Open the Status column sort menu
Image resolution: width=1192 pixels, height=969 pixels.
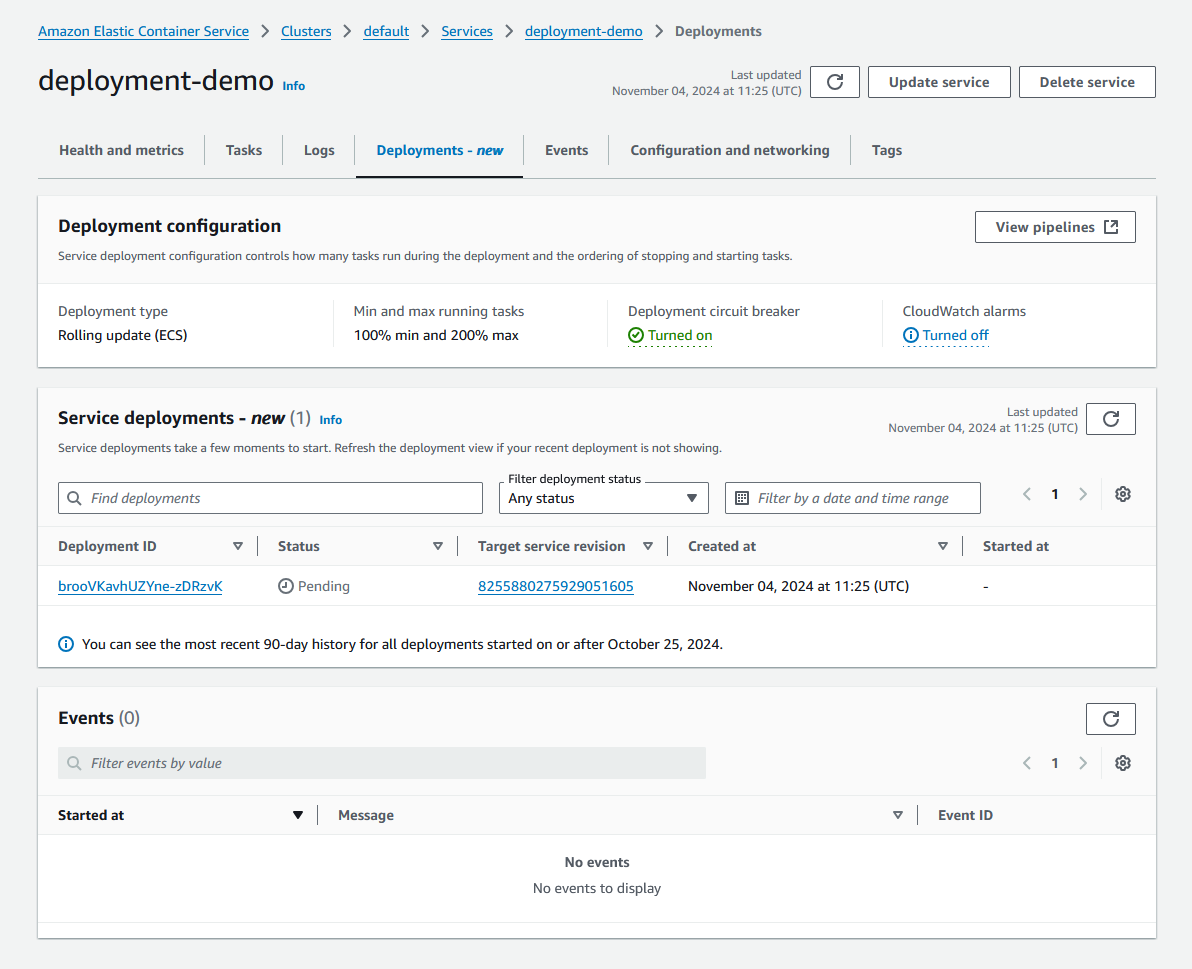click(438, 546)
